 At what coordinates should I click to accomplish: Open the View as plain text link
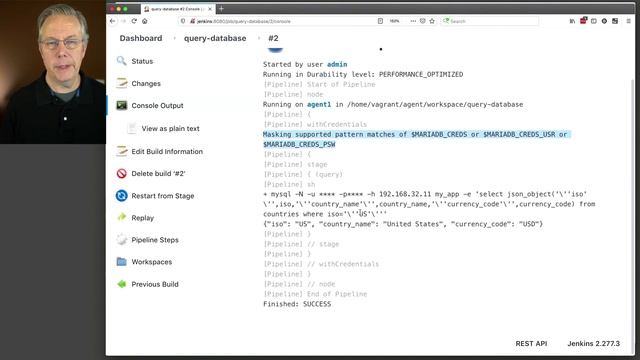[171, 128]
